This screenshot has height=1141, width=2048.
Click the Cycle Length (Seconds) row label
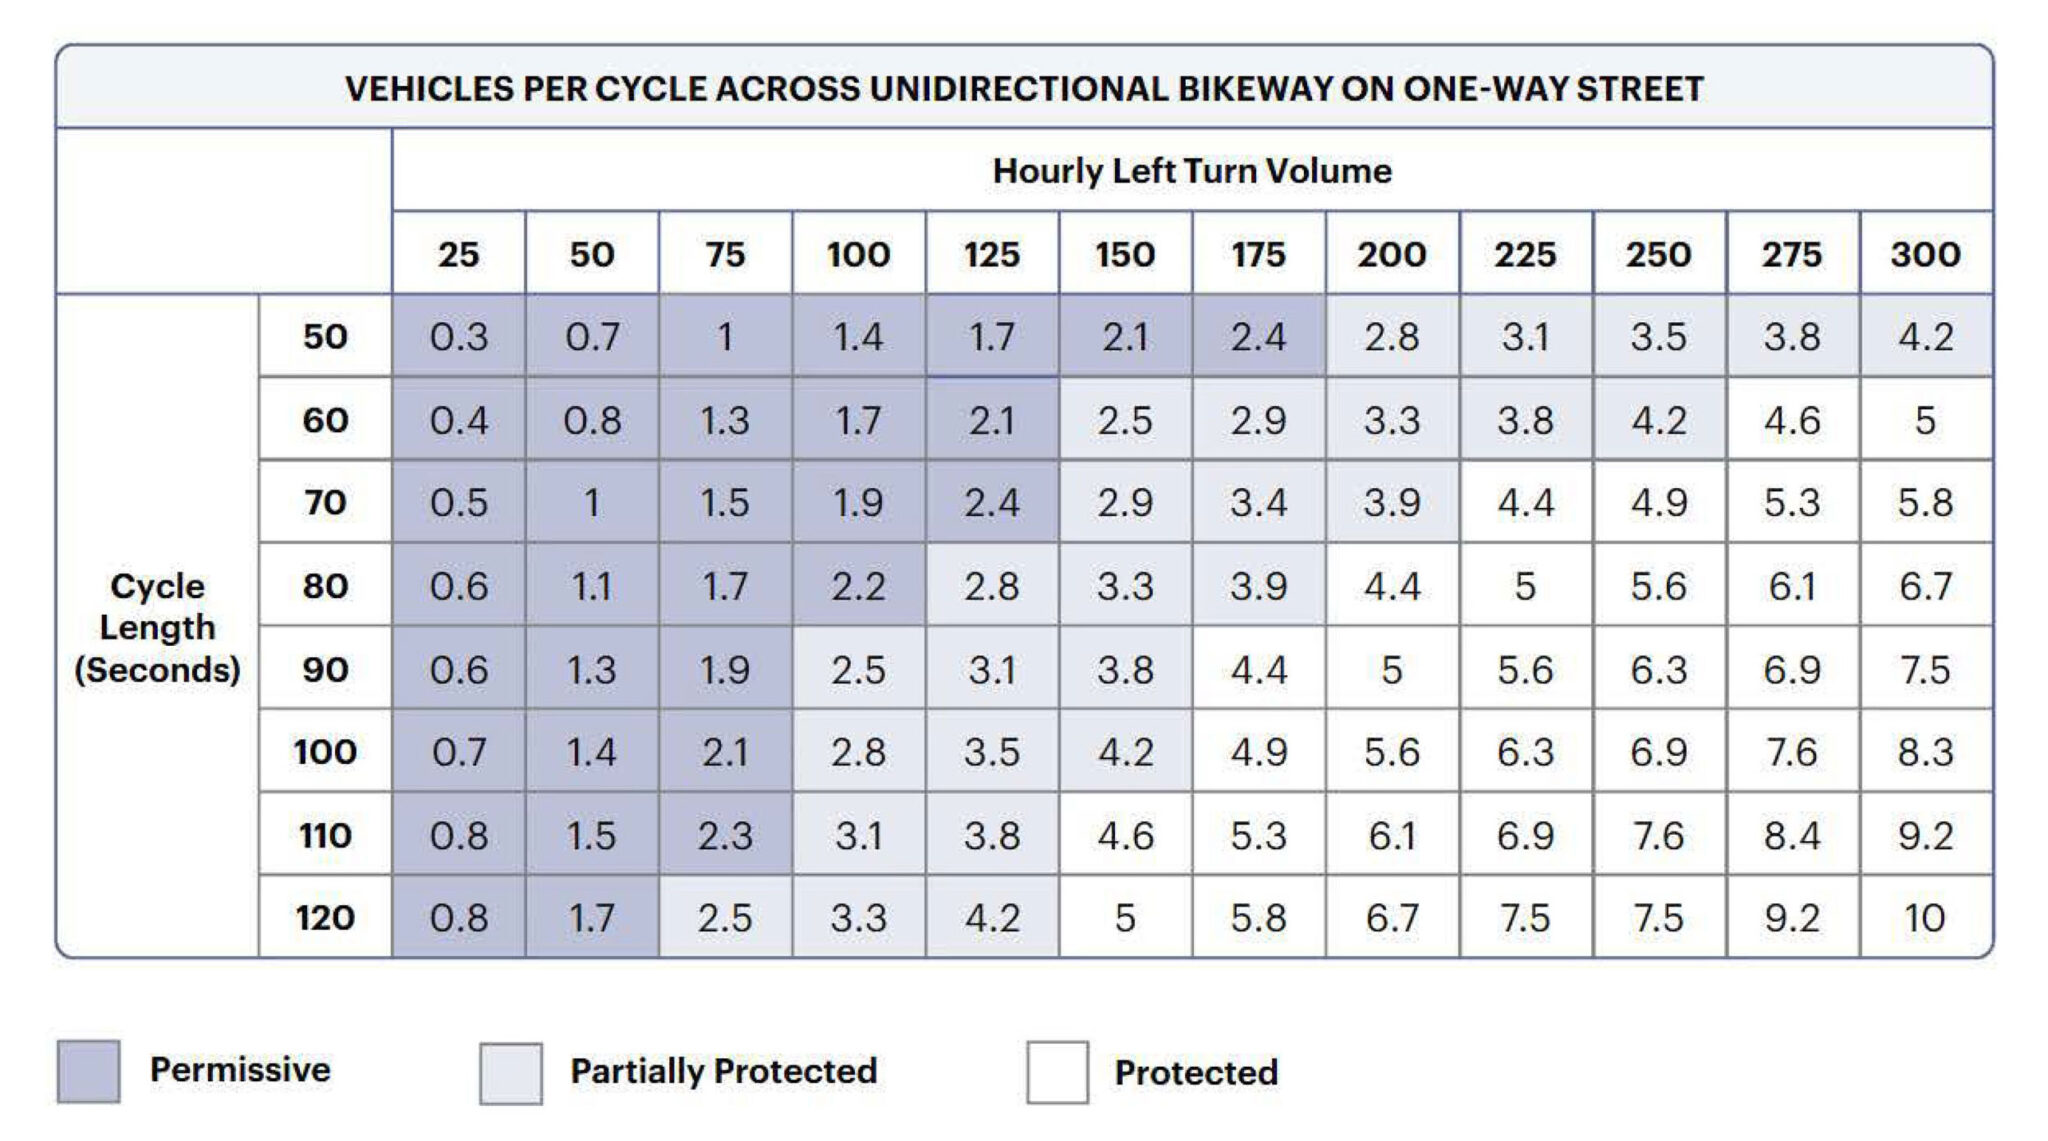[157, 627]
